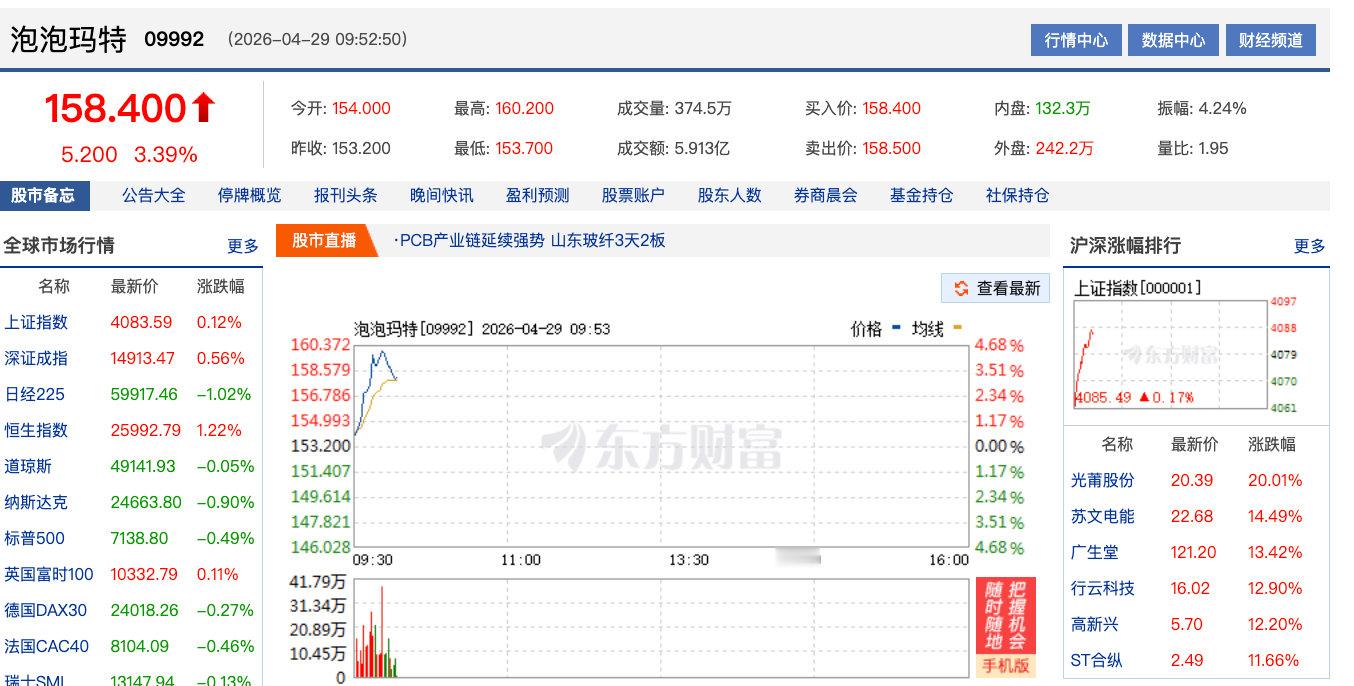Open the 数据中心 button
Viewport: 1354px width, 686px height.
[1173, 40]
